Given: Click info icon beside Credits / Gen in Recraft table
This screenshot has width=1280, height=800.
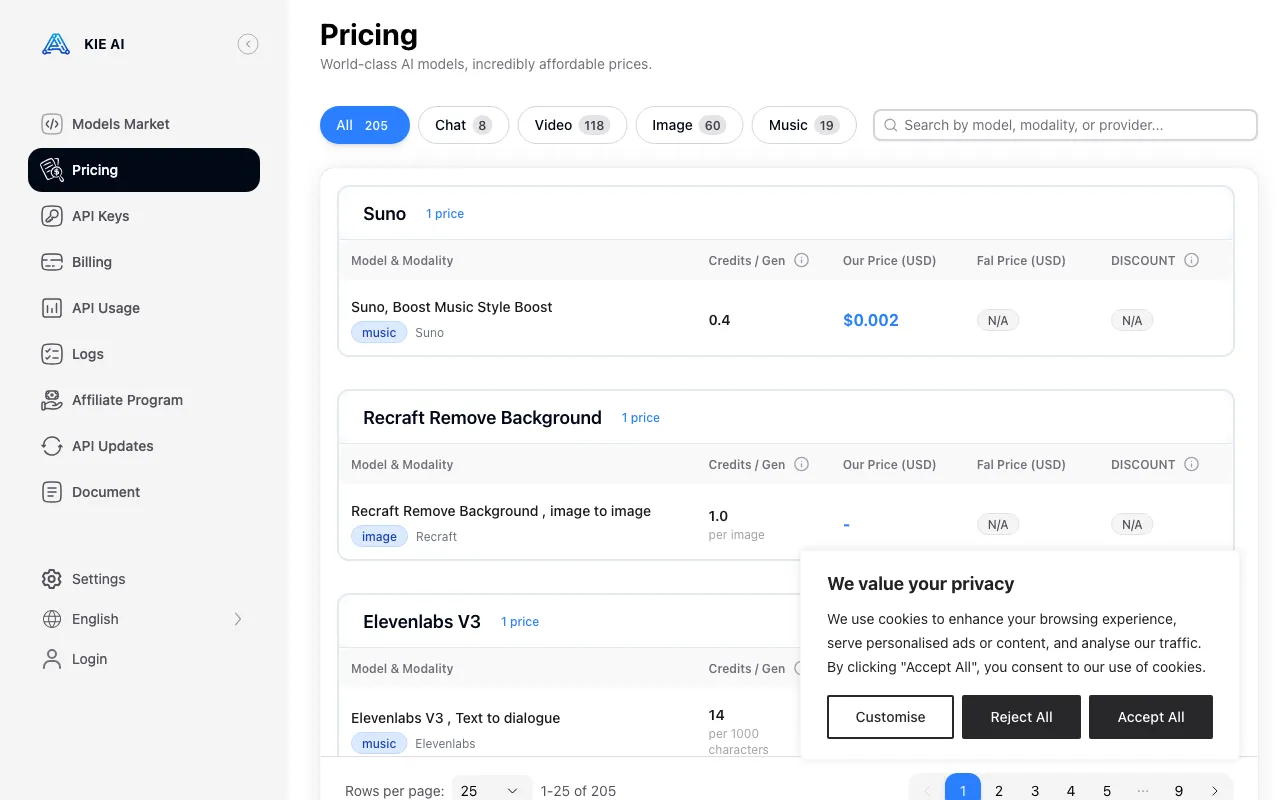Looking at the screenshot, I should click(x=801, y=464).
